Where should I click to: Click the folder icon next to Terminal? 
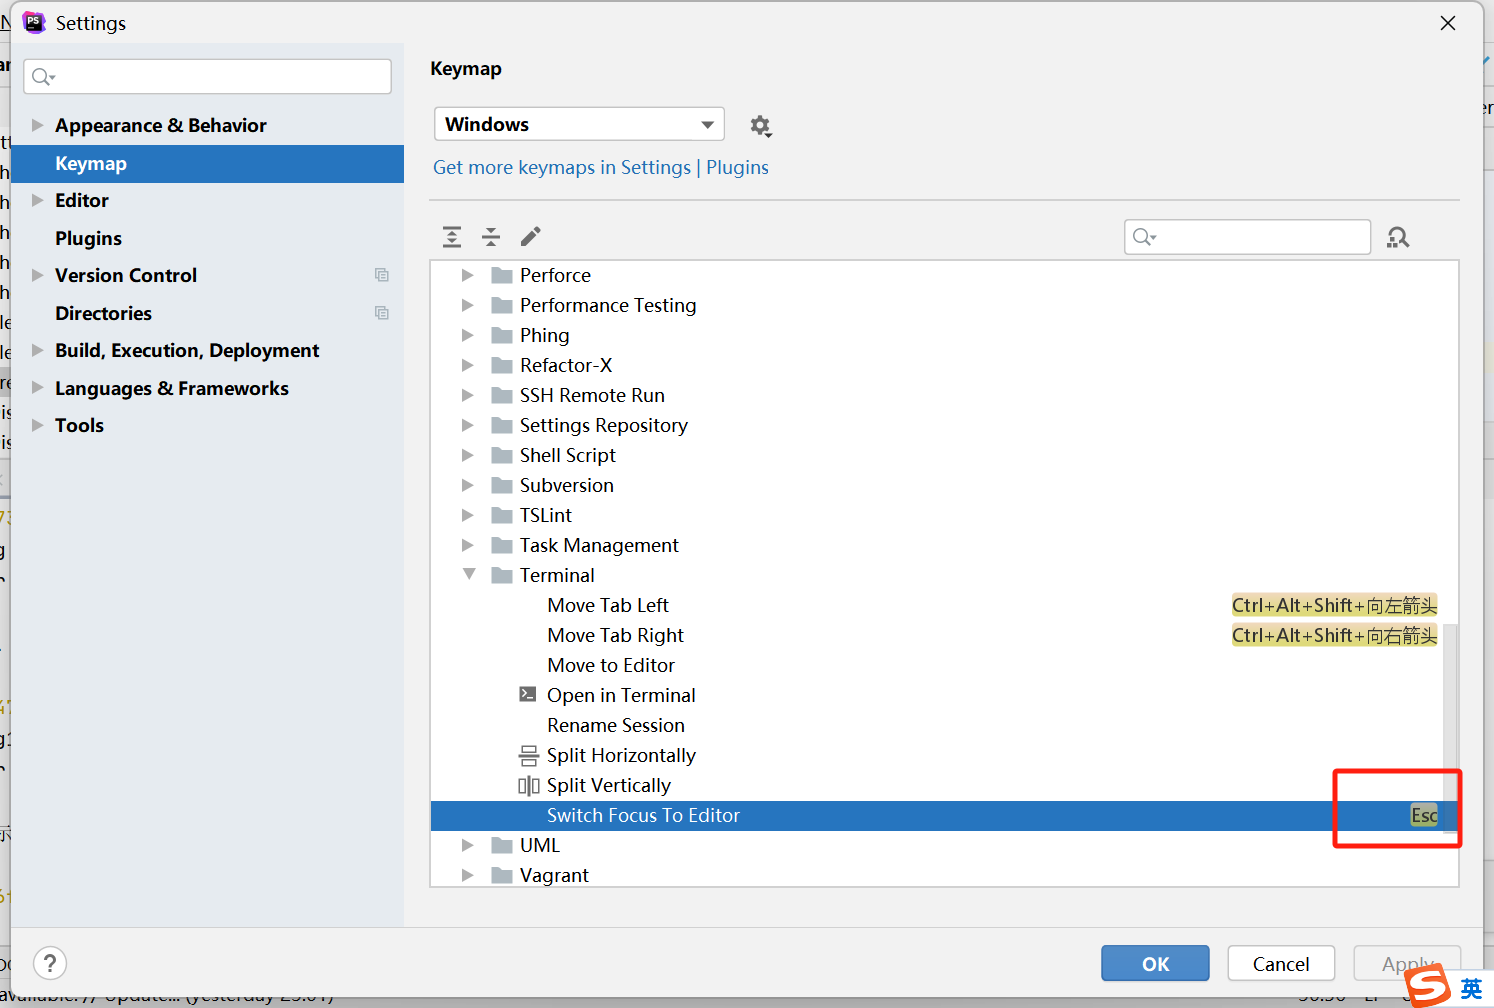point(502,575)
